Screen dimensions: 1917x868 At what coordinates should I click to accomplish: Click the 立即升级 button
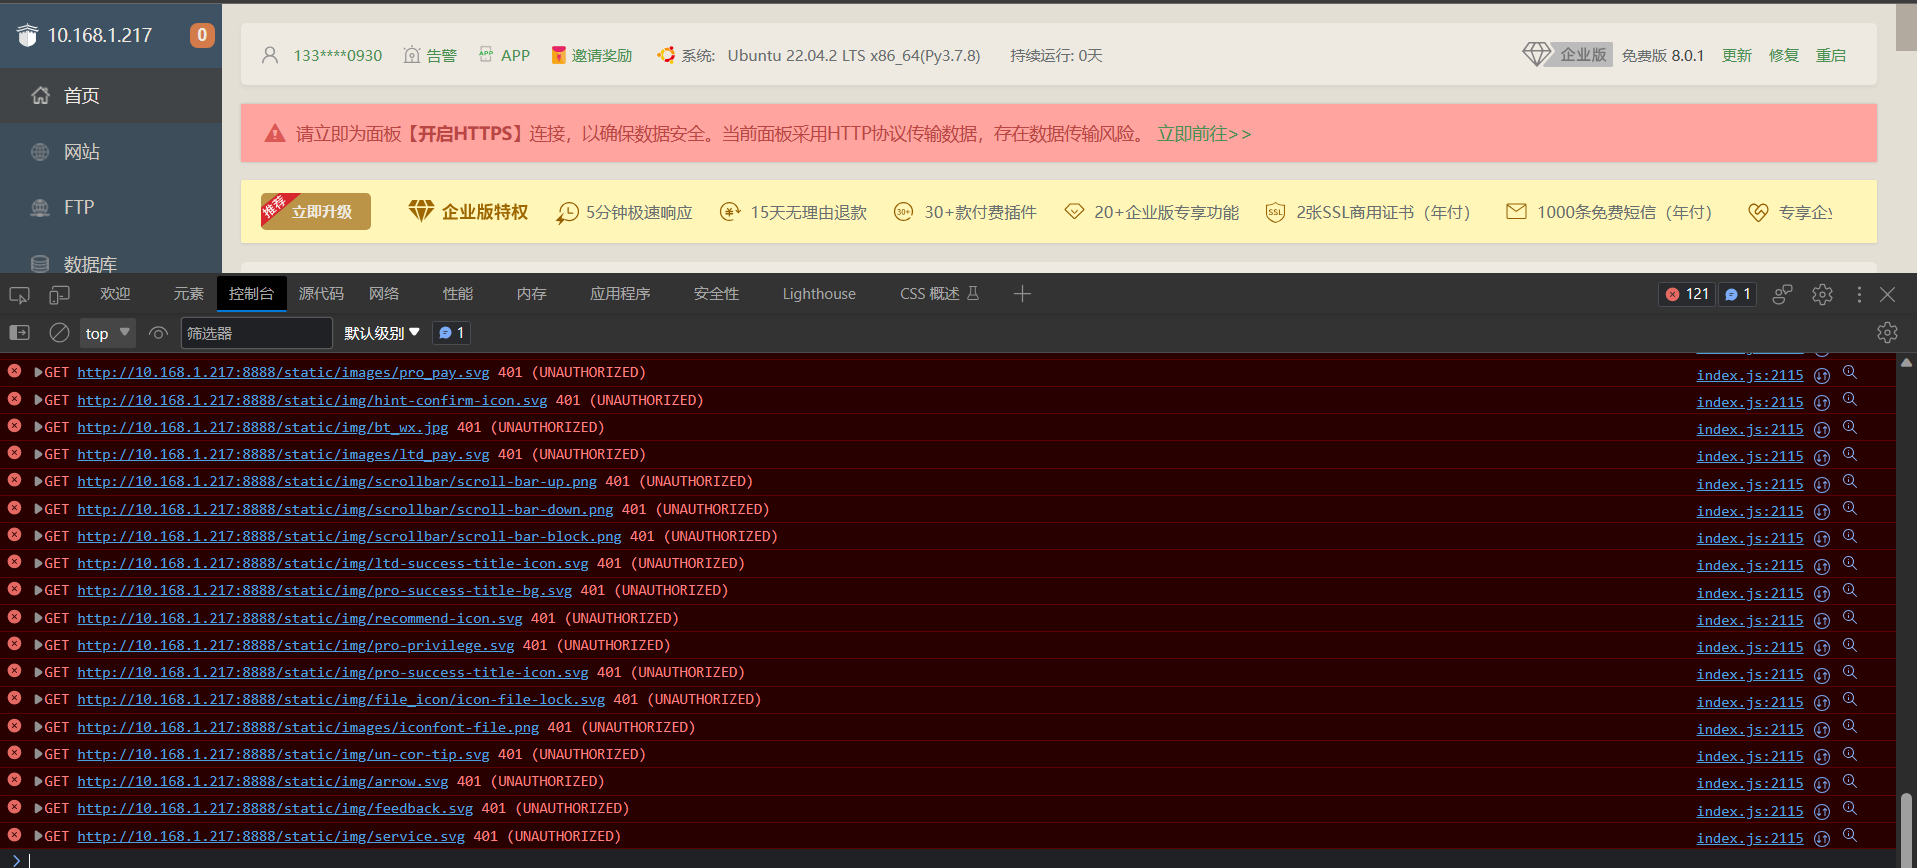tap(316, 211)
